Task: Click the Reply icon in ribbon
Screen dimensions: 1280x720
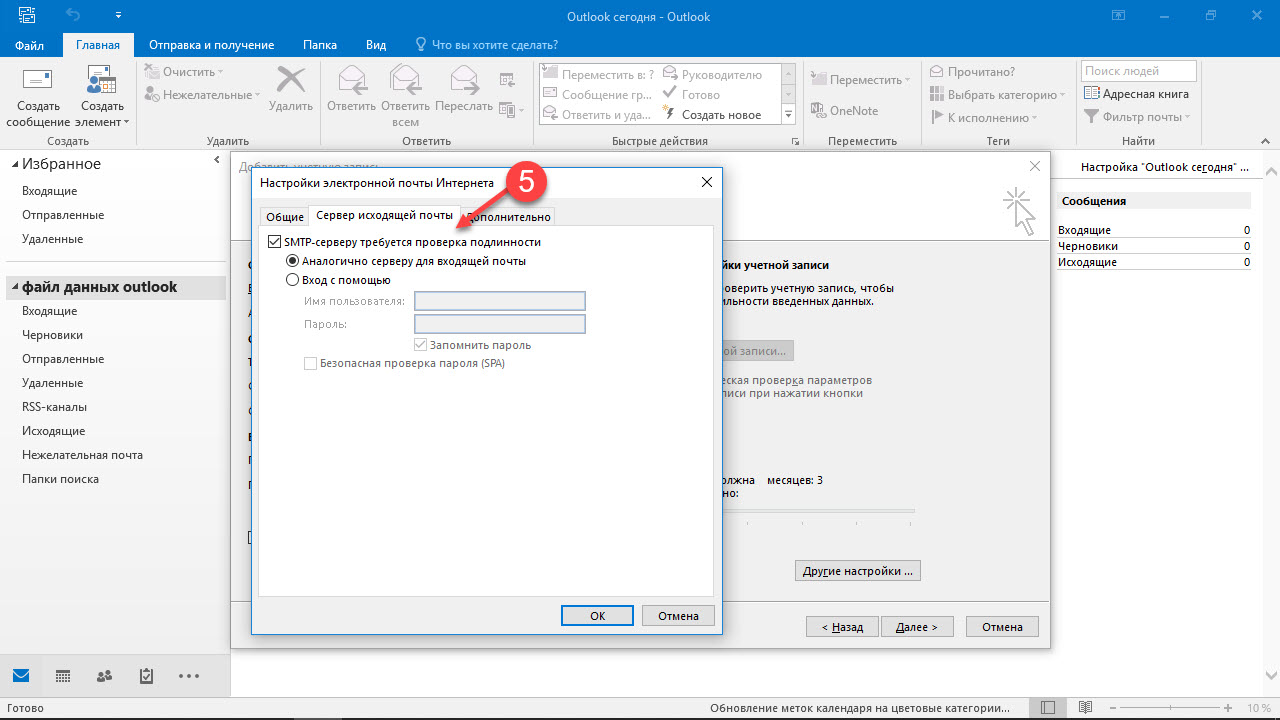Action: [351, 80]
